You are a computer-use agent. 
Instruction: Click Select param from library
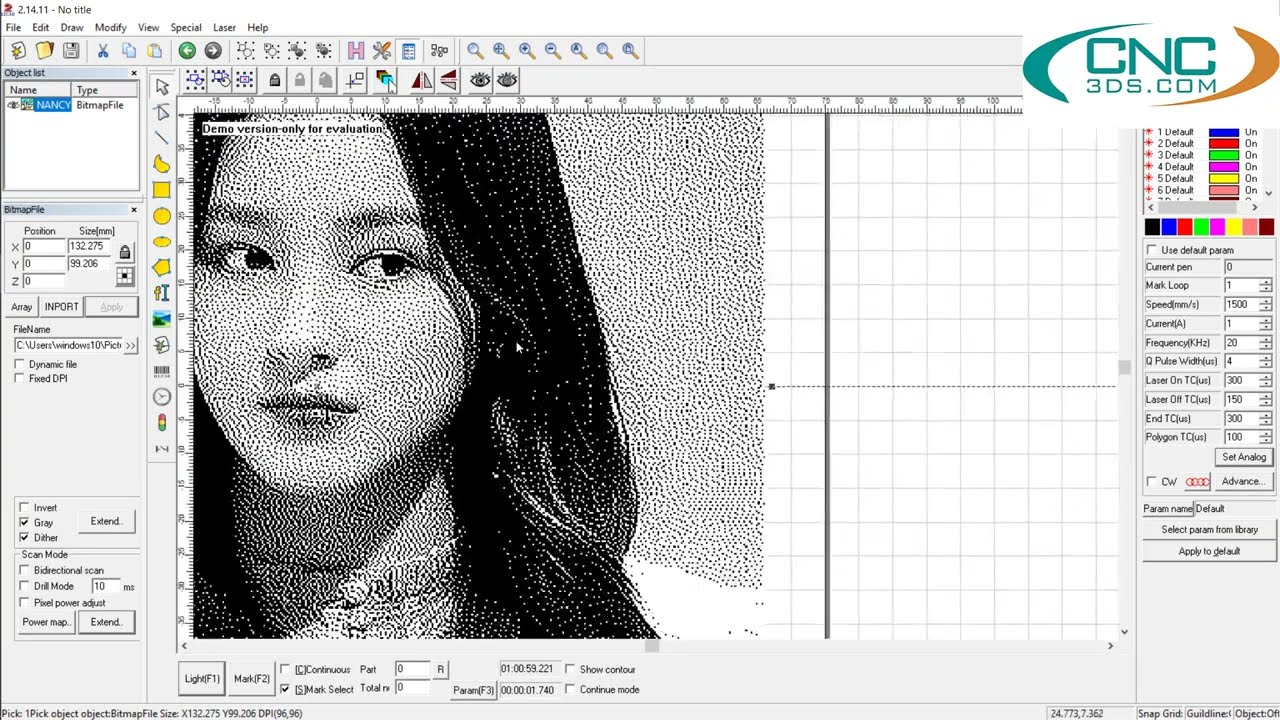pos(1209,530)
